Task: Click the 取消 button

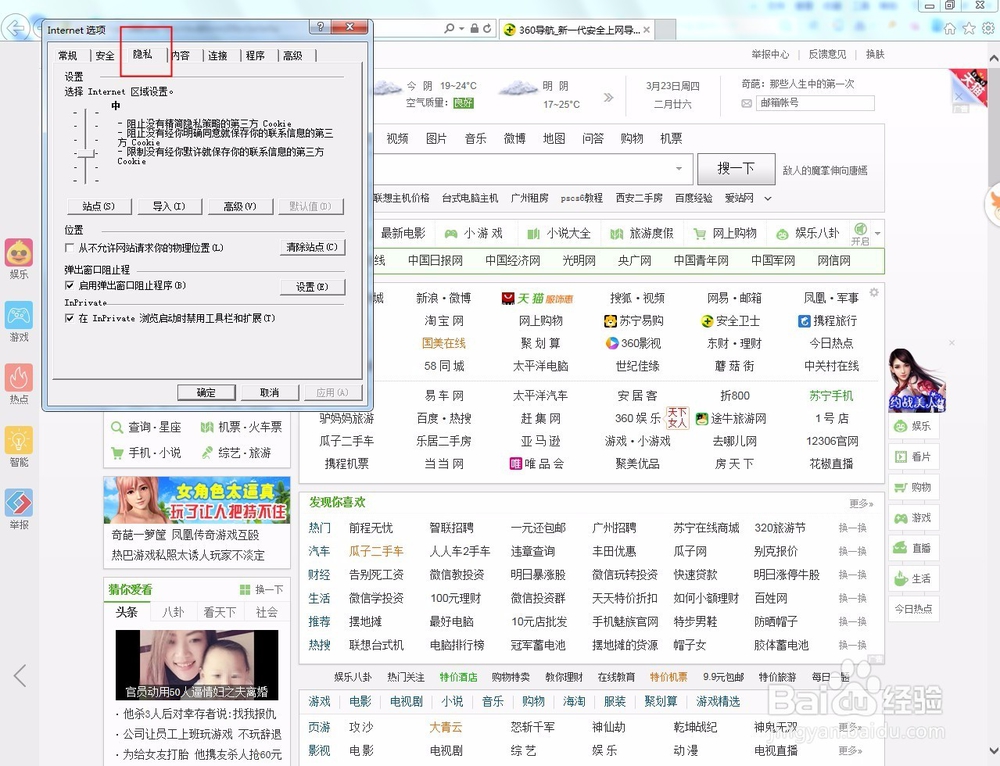Action: click(x=270, y=392)
